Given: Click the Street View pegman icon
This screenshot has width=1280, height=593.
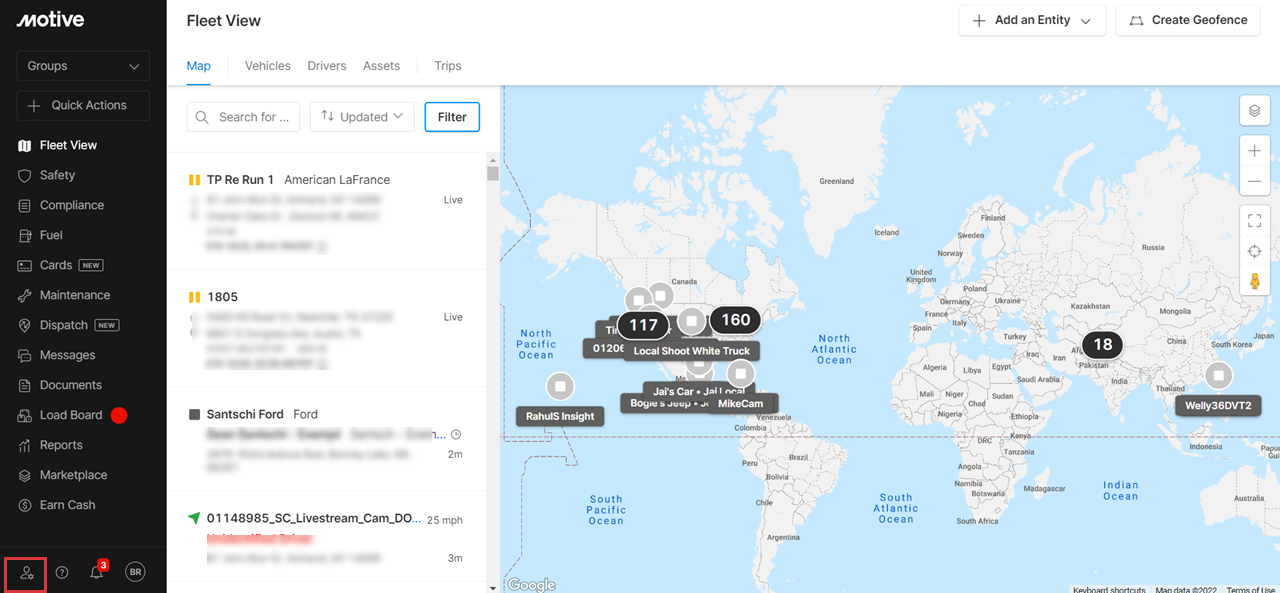Looking at the screenshot, I should (1254, 281).
